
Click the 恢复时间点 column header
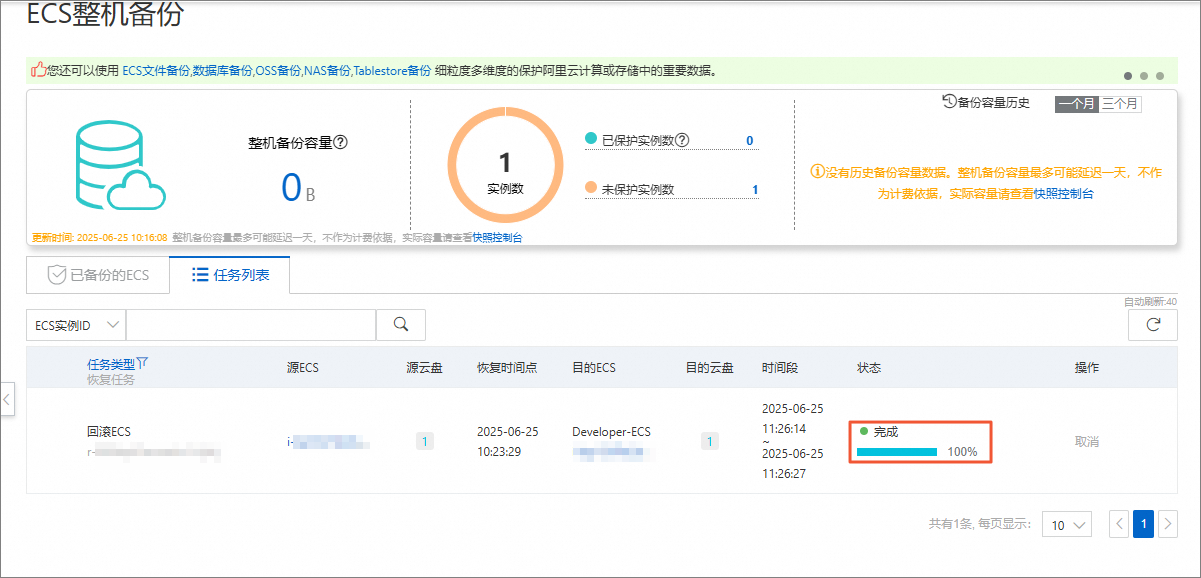[507, 368]
